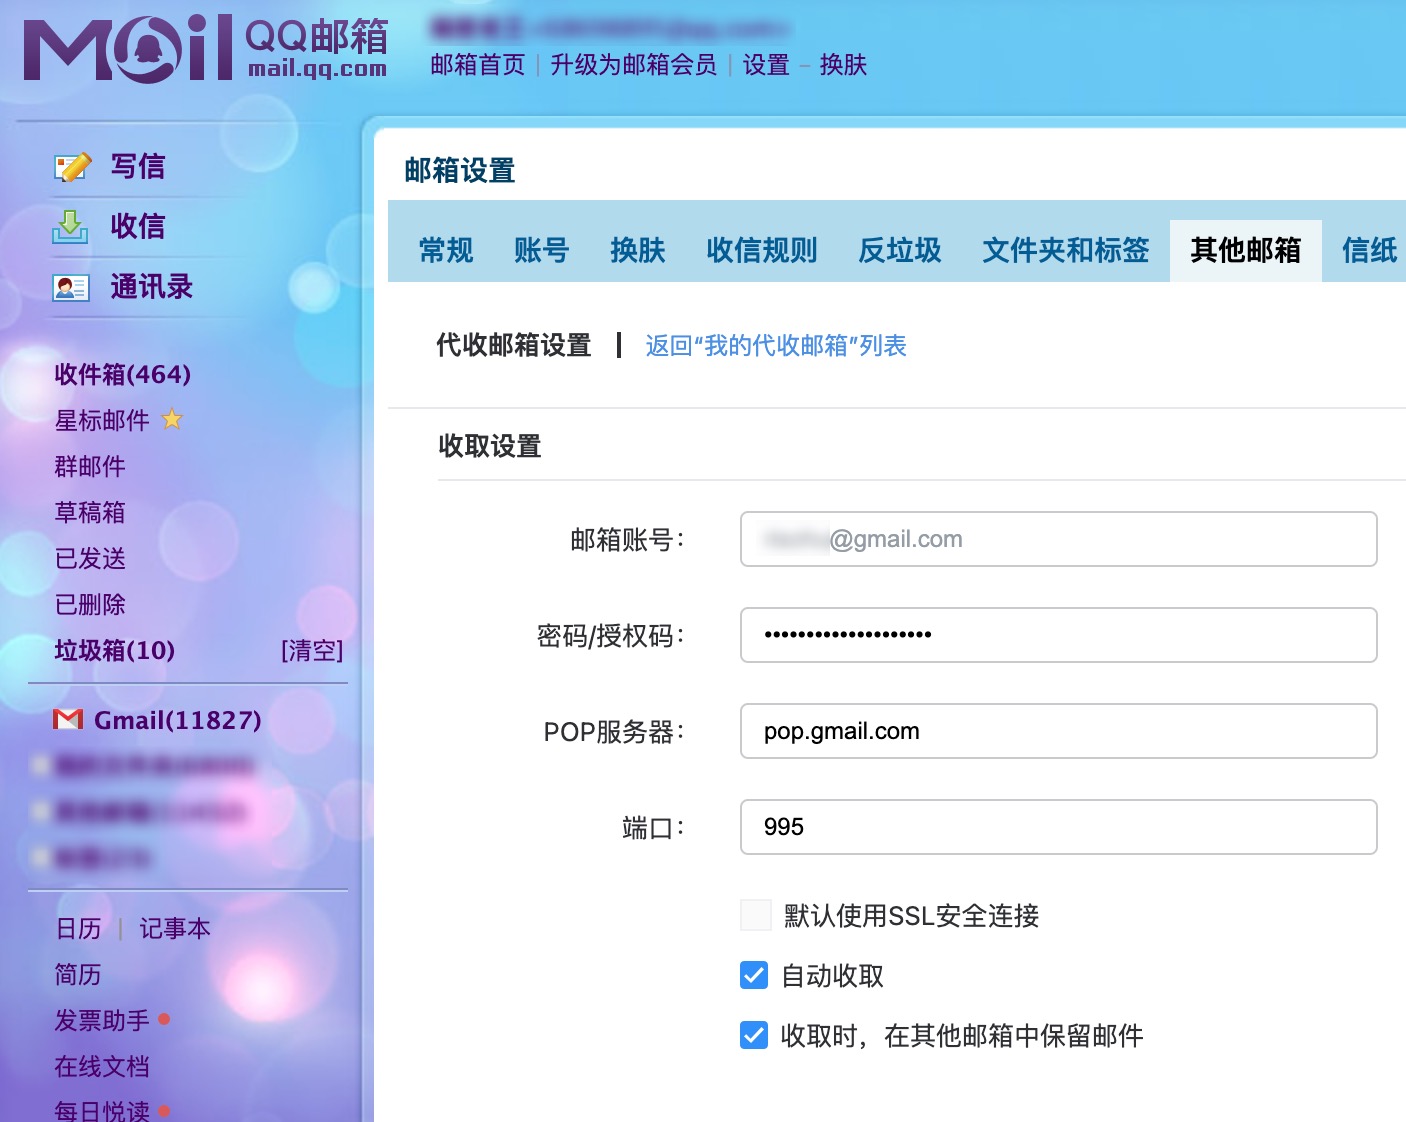
Task: Select the 其他邮箱 tab
Action: [x=1246, y=250]
